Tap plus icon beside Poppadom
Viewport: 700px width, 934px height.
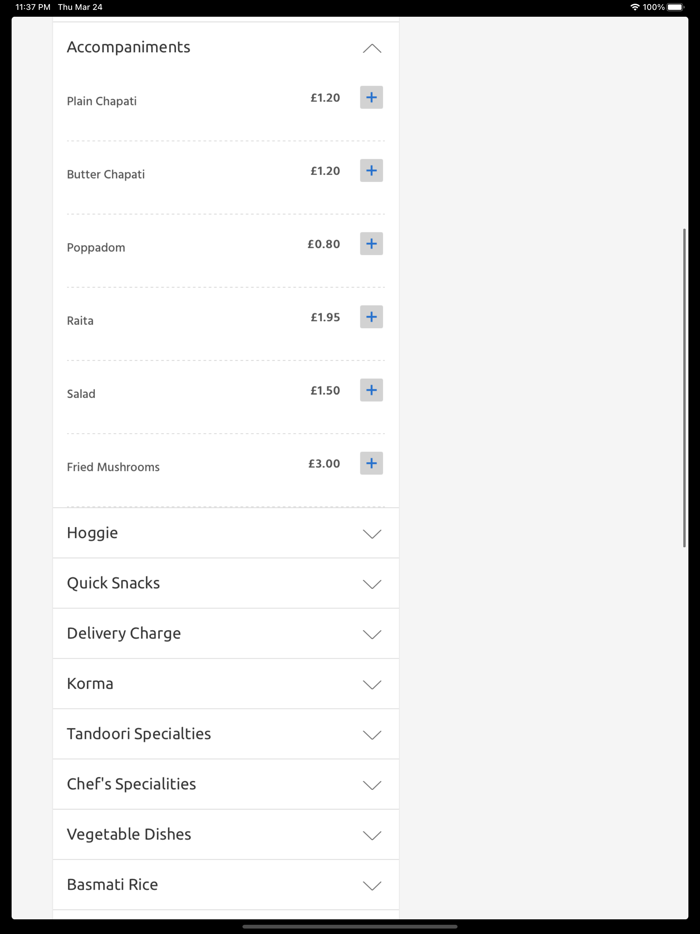(371, 244)
